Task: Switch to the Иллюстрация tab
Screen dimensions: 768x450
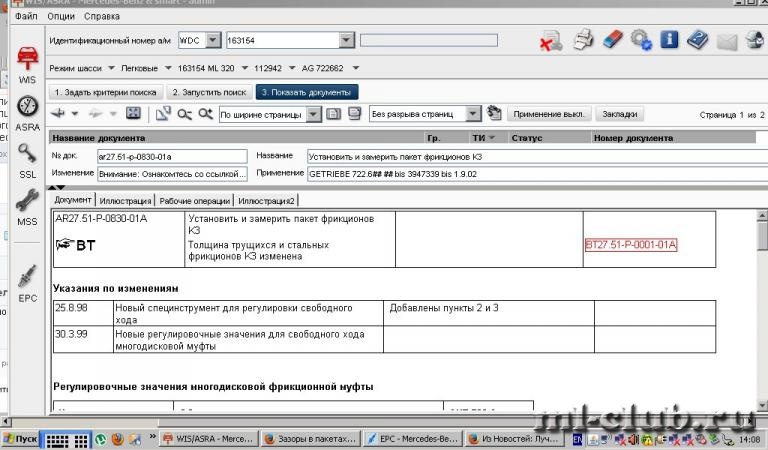Action: coord(125,200)
